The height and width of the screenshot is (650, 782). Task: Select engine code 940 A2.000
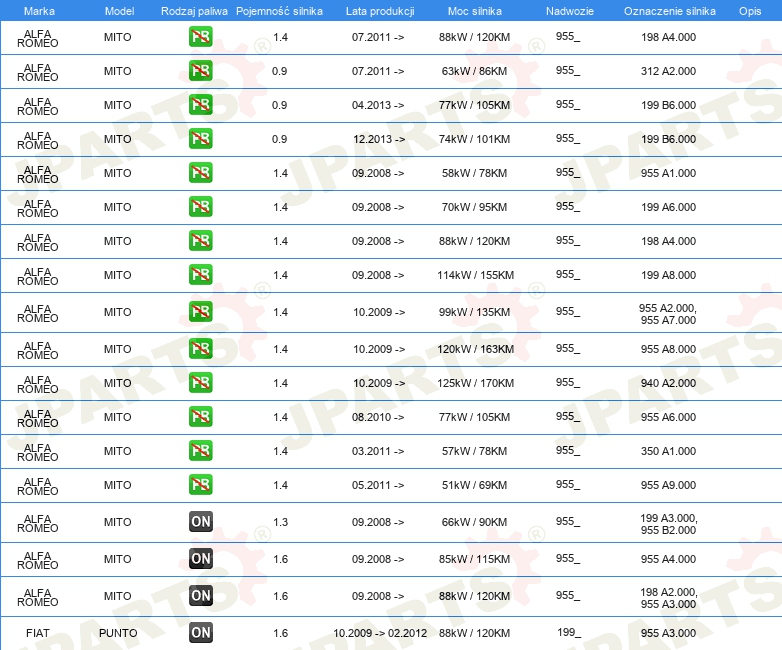(668, 383)
